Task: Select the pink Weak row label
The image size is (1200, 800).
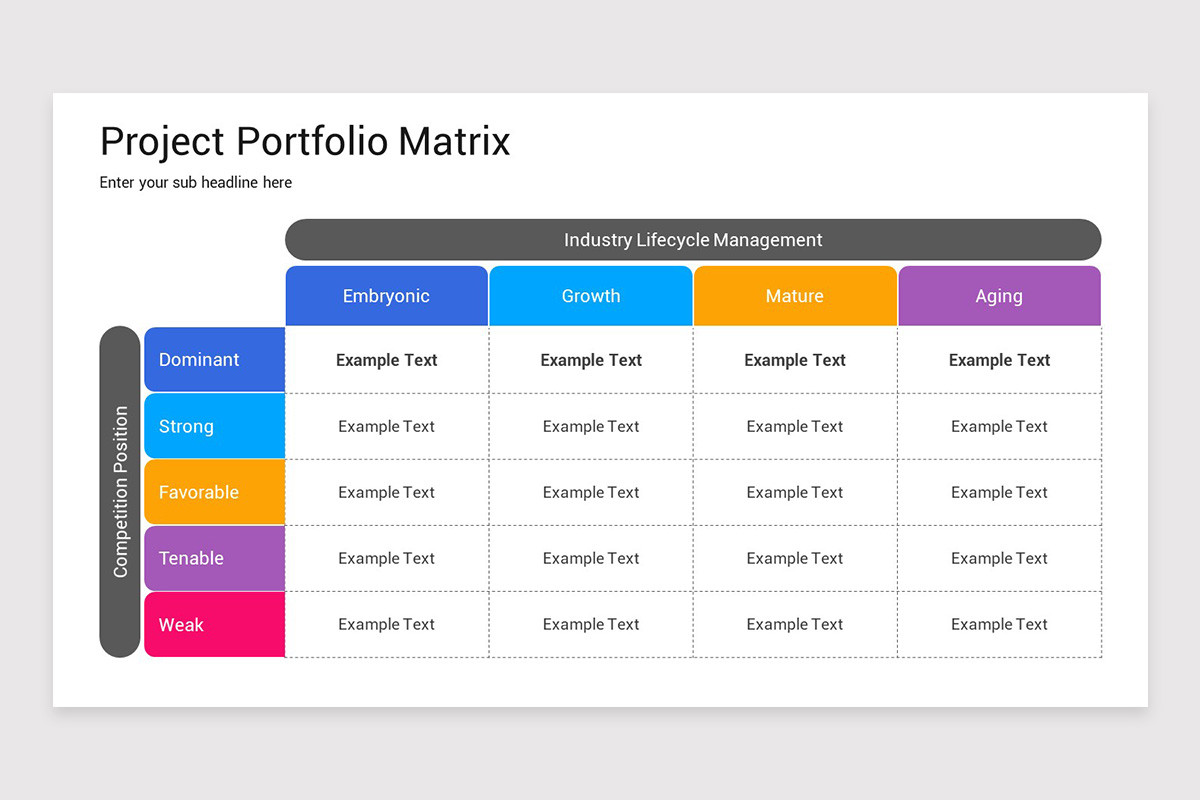Action: 215,625
